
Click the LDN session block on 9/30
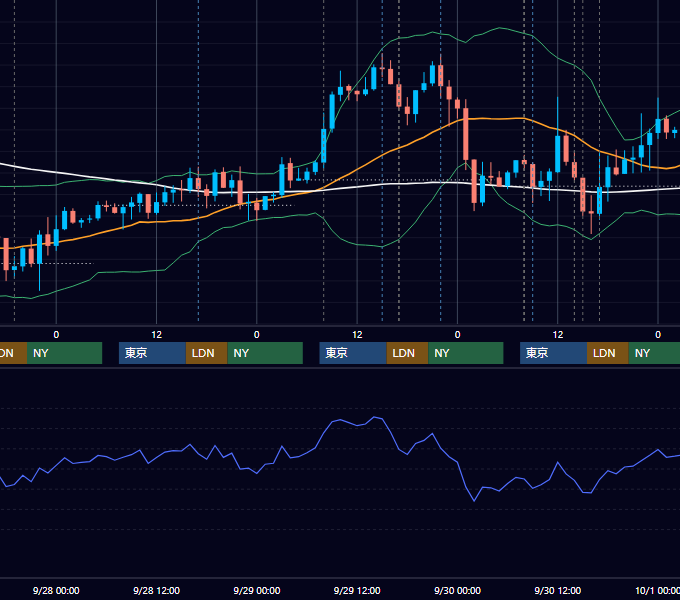coord(608,353)
